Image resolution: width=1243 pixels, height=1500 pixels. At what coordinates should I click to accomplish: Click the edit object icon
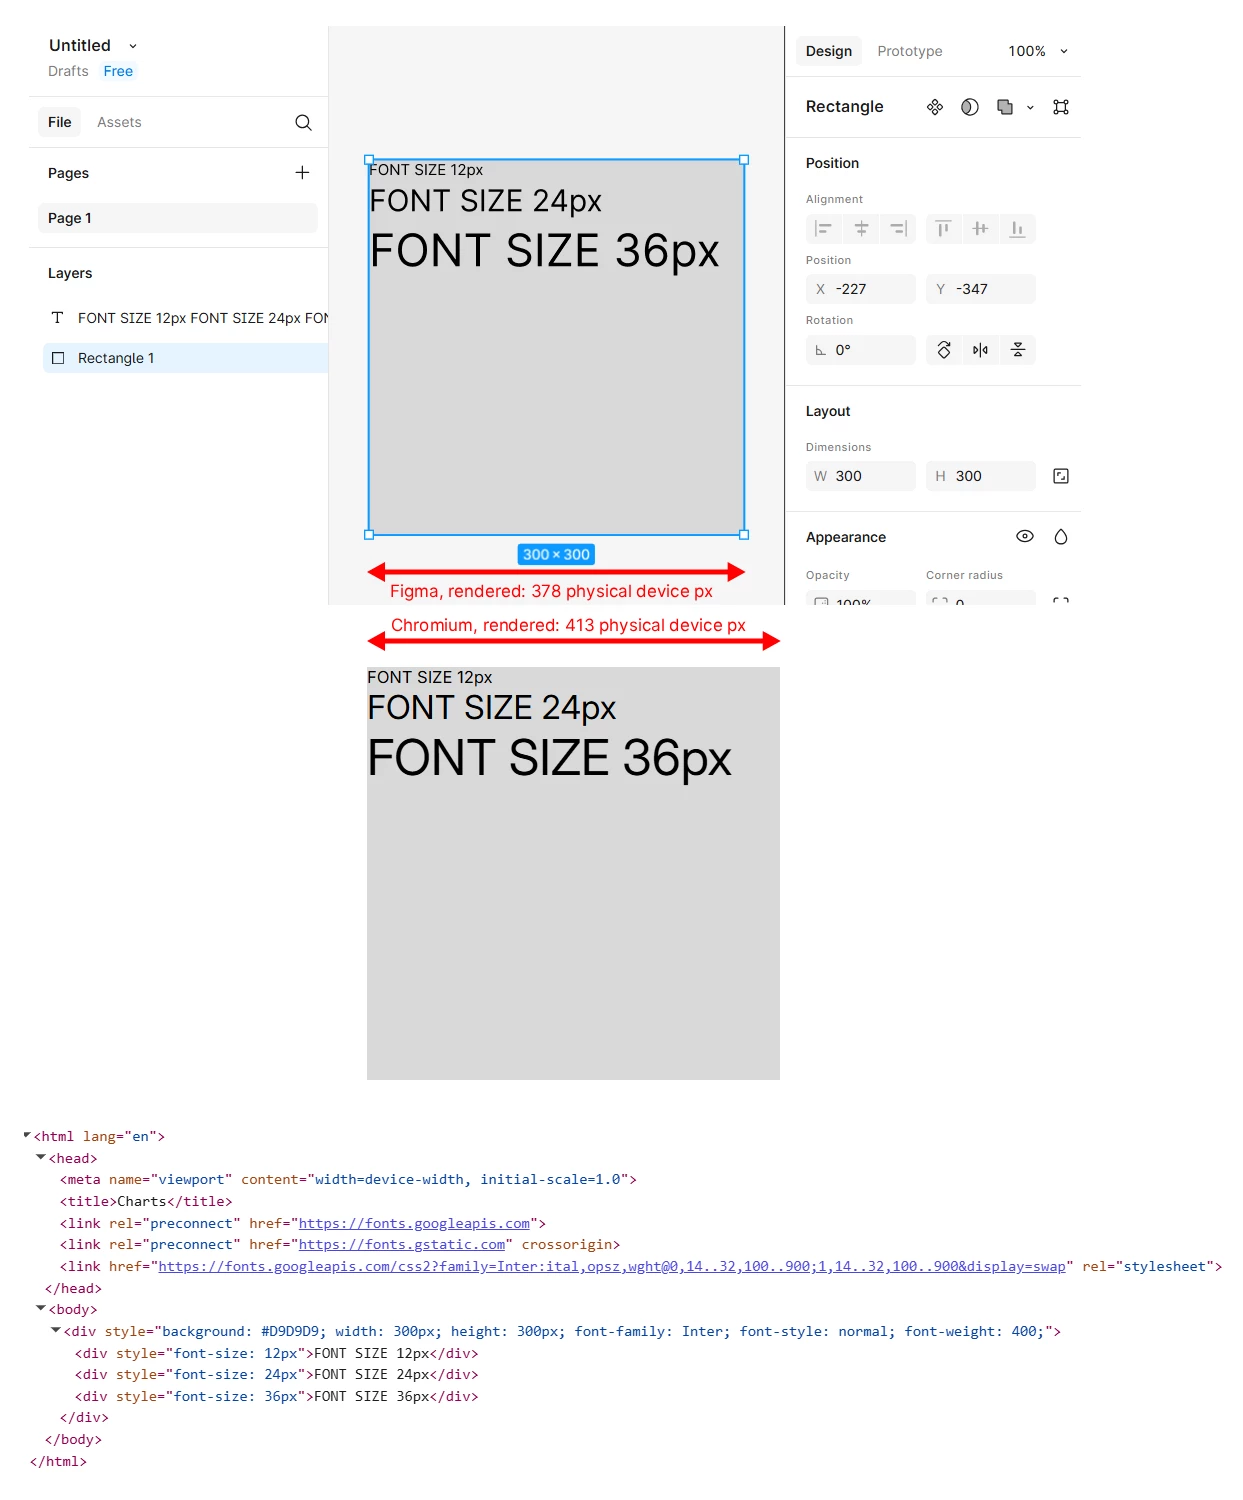click(x=1061, y=107)
